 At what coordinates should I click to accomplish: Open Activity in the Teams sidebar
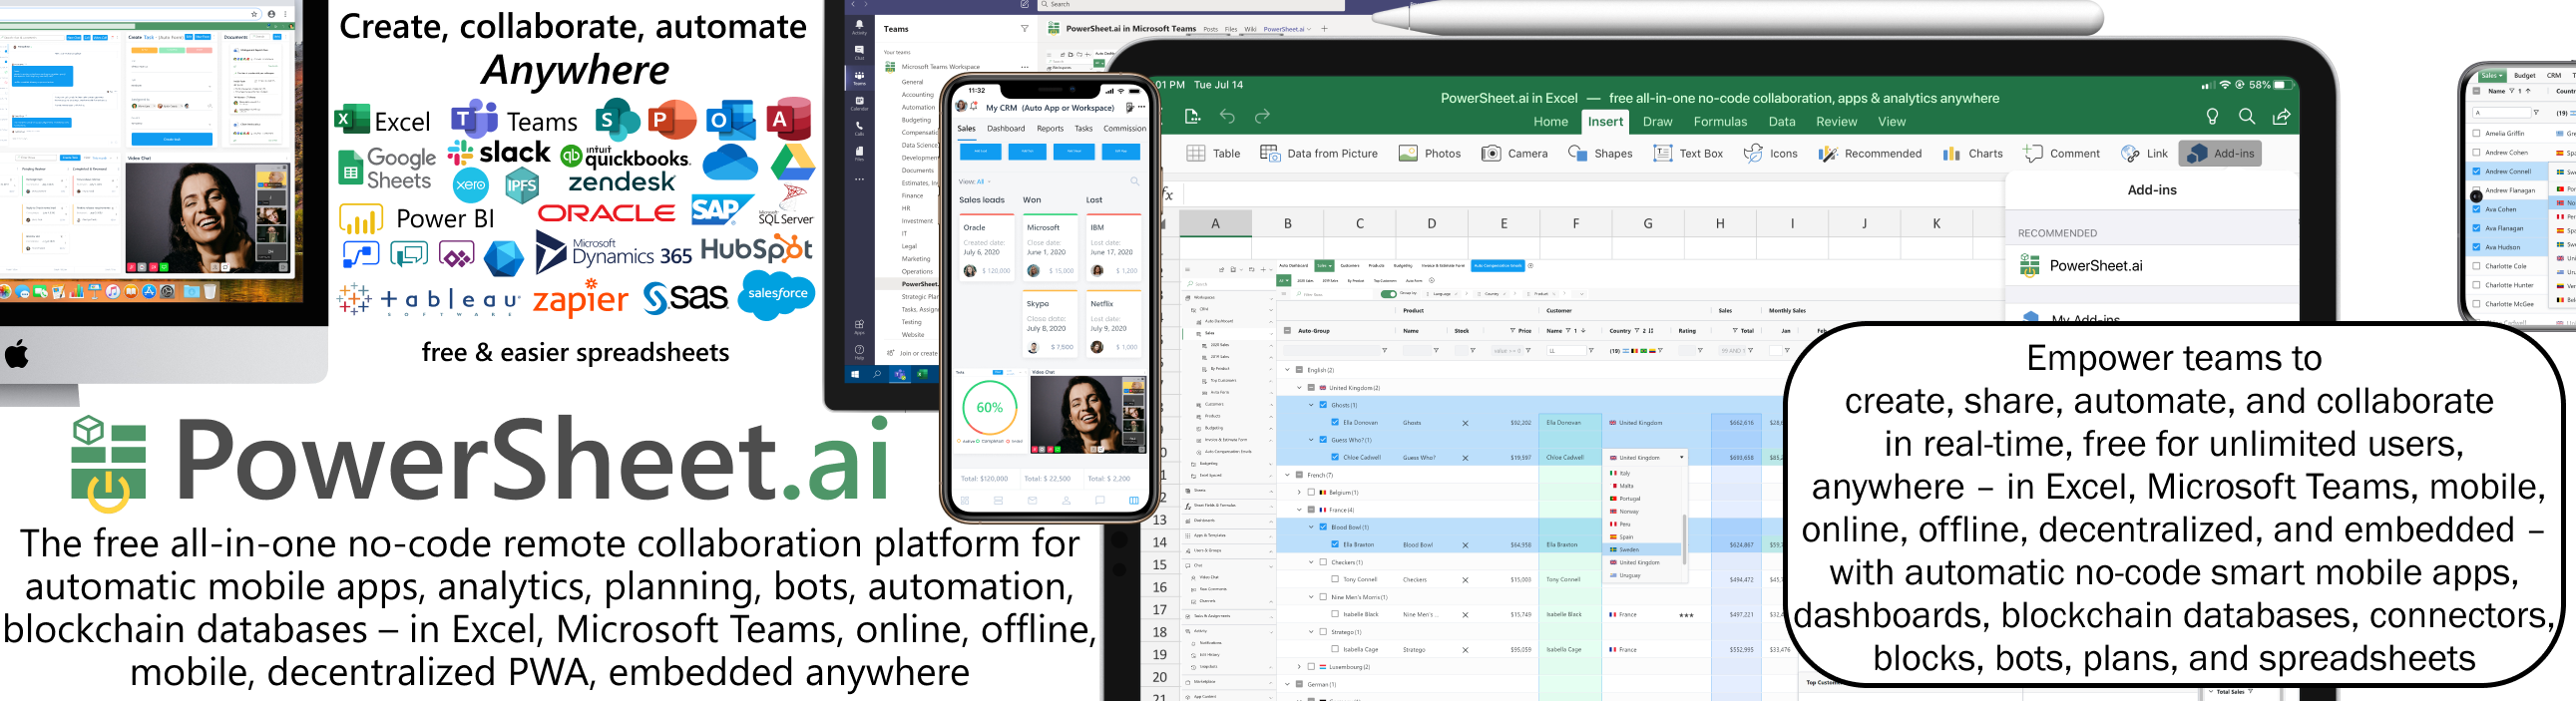[x=859, y=27]
